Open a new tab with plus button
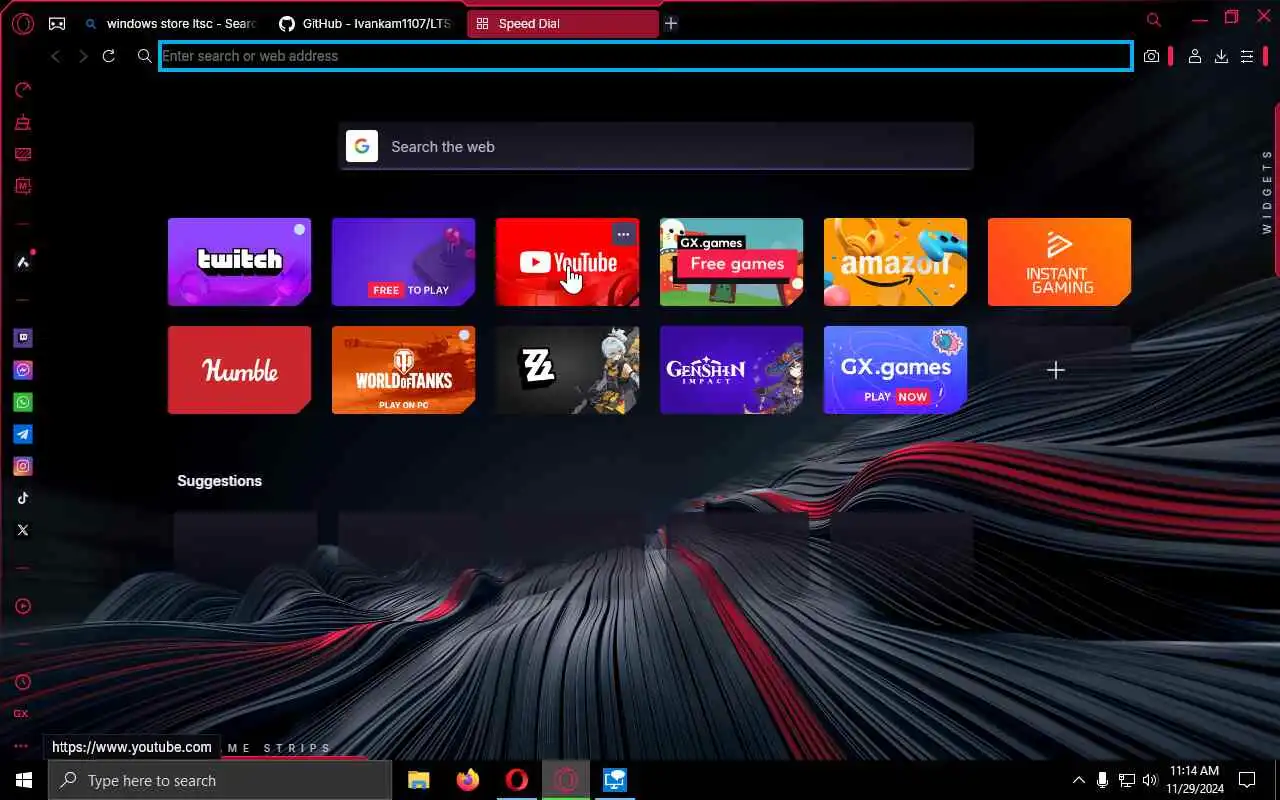The width and height of the screenshot is (1280, 800). coord(671,23)
